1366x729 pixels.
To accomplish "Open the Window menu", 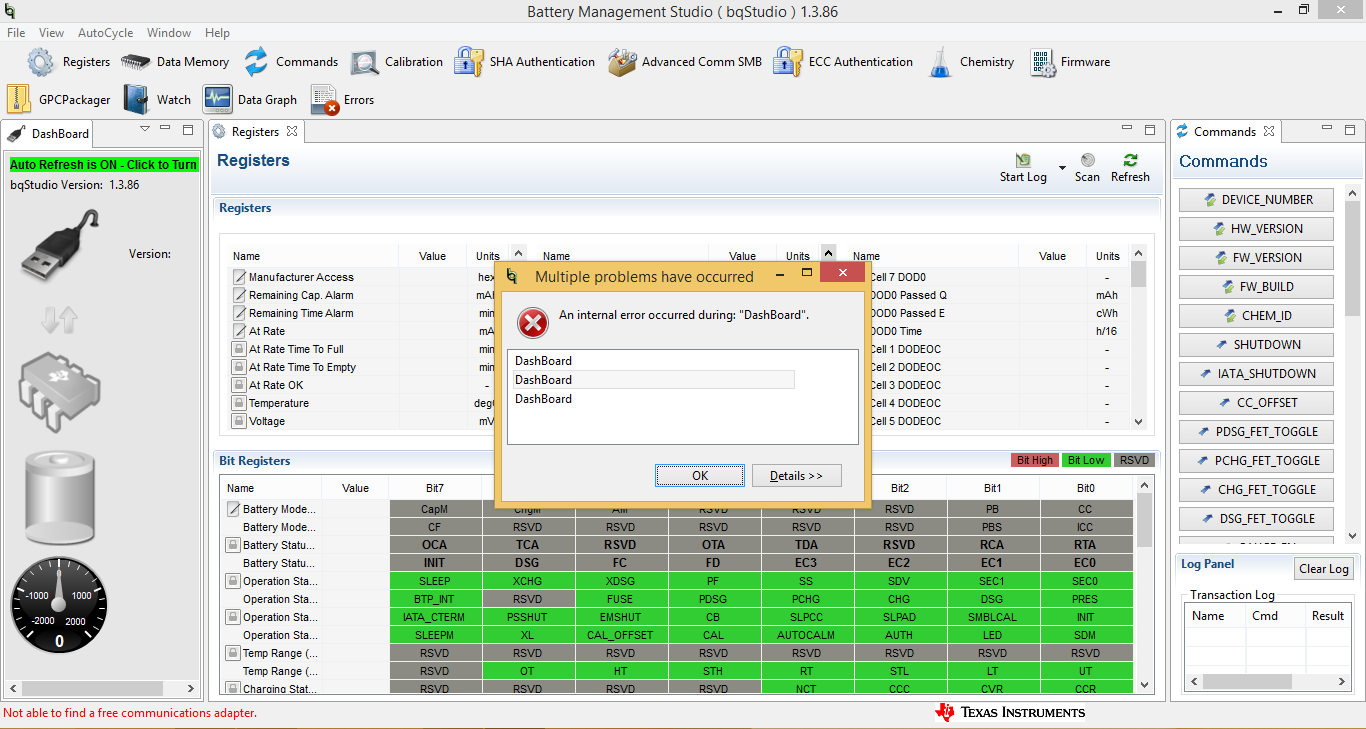I will [169, 33].
